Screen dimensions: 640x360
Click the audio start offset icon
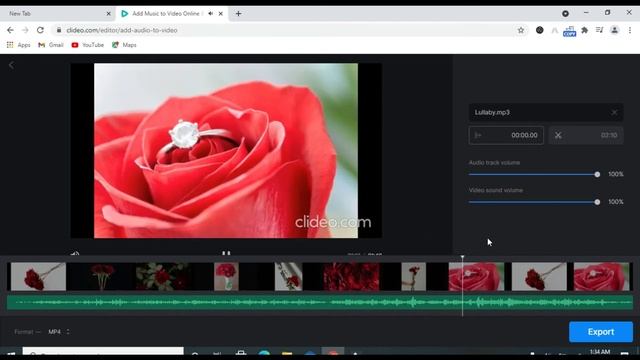(478, 135)
